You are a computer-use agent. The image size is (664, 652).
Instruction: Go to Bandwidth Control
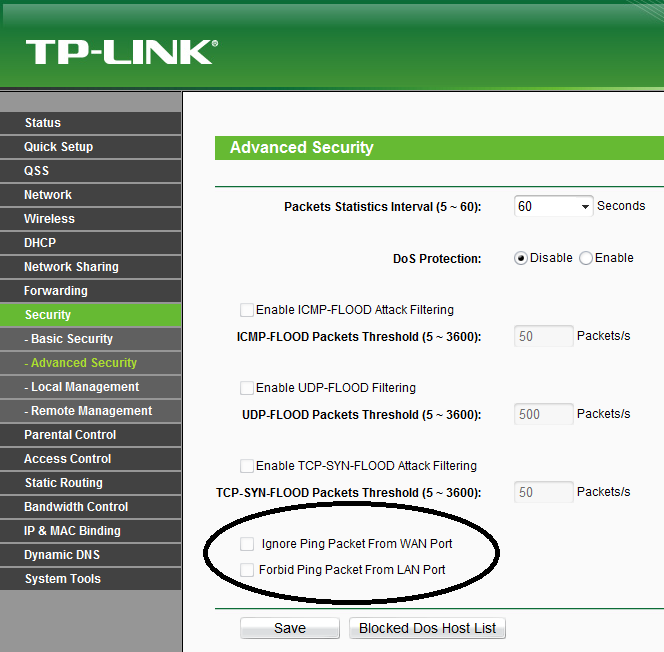tap(91, 507)
